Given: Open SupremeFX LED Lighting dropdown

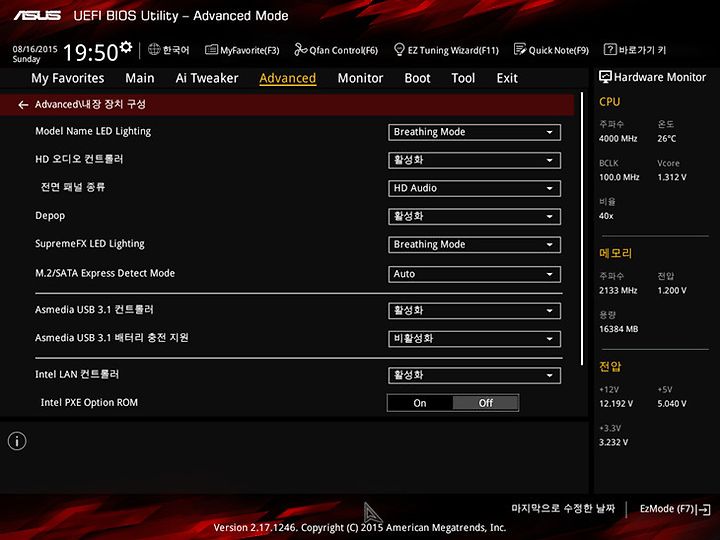Looking at the screenshot, I should click(474, 245).
